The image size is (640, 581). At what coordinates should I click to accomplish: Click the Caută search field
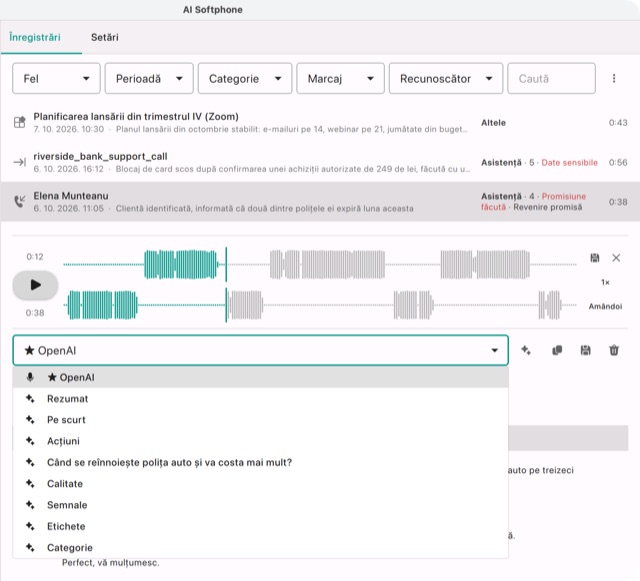tap(551, 78)
